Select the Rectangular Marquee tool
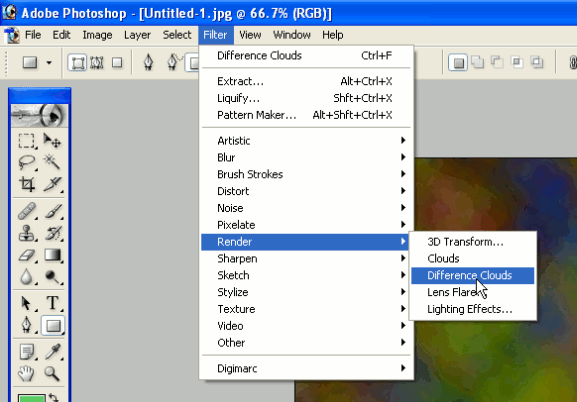The width and height of the screenshot is (577, 402). point(26,141)
